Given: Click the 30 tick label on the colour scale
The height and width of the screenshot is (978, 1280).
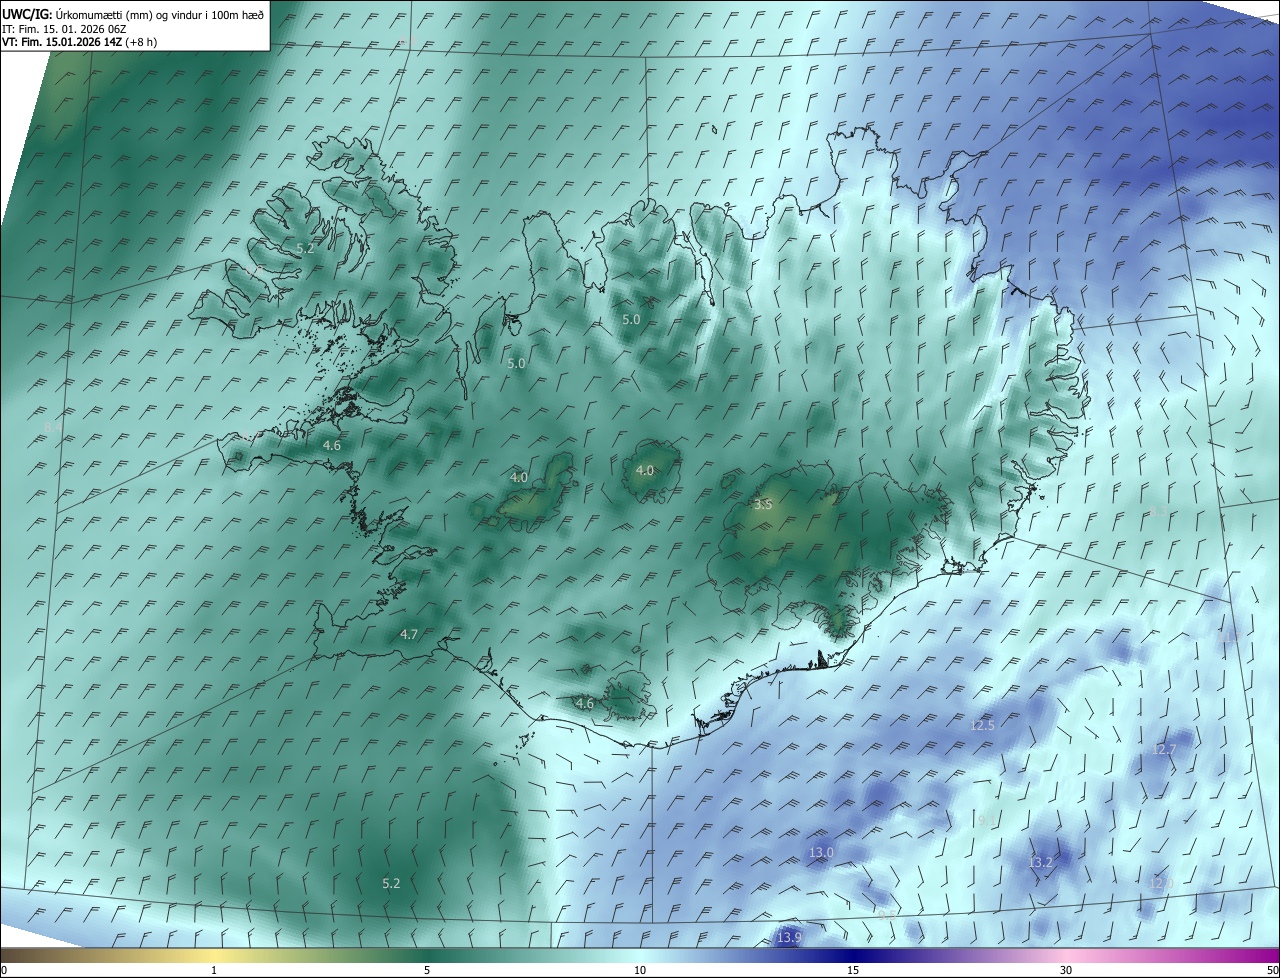Looking at the screenshot, I should click(1066, 970).
